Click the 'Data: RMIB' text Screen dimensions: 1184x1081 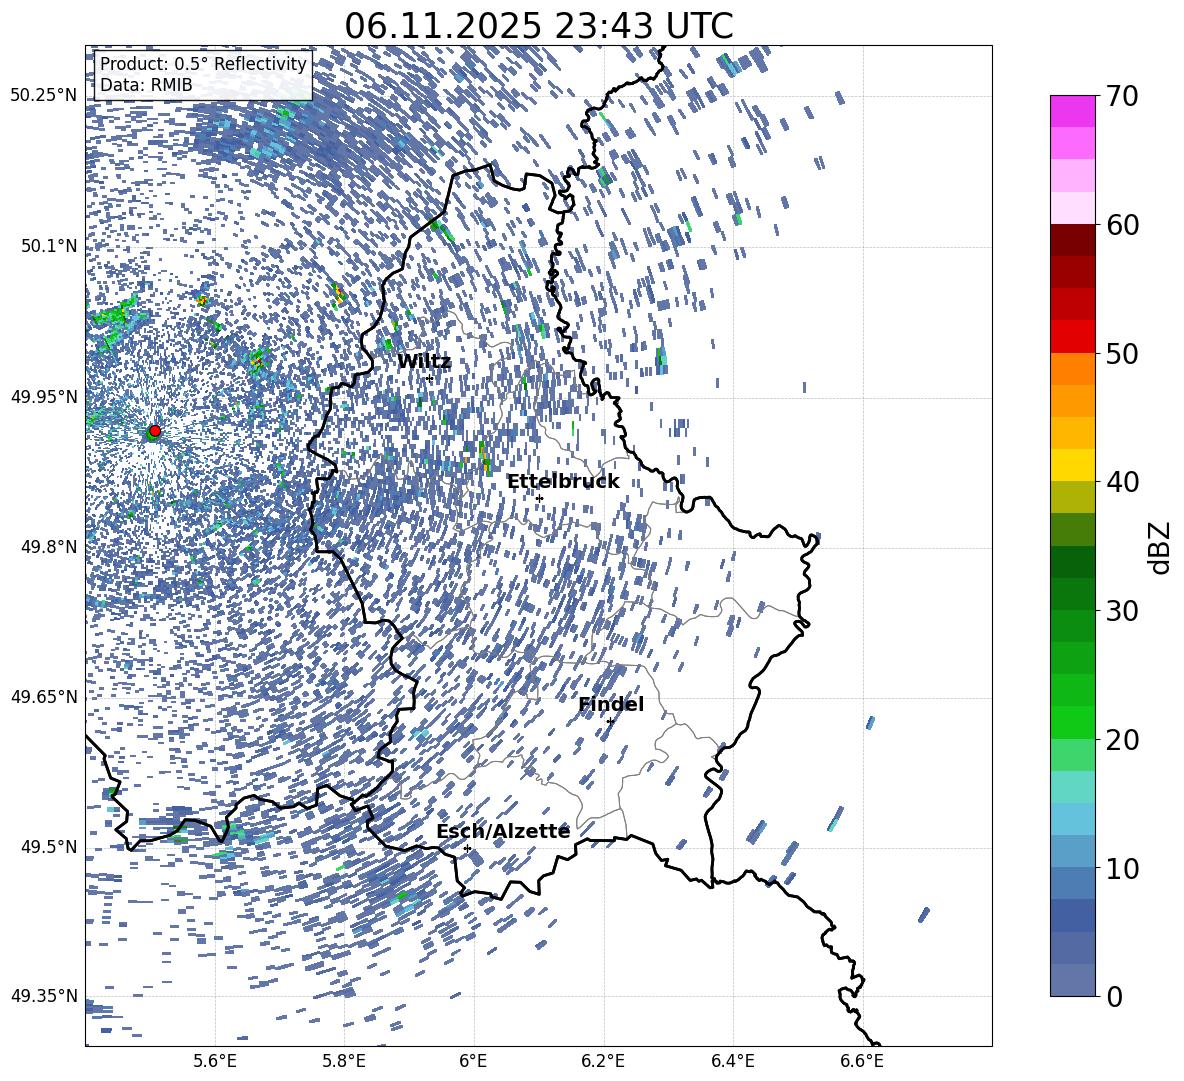(146, 85)
